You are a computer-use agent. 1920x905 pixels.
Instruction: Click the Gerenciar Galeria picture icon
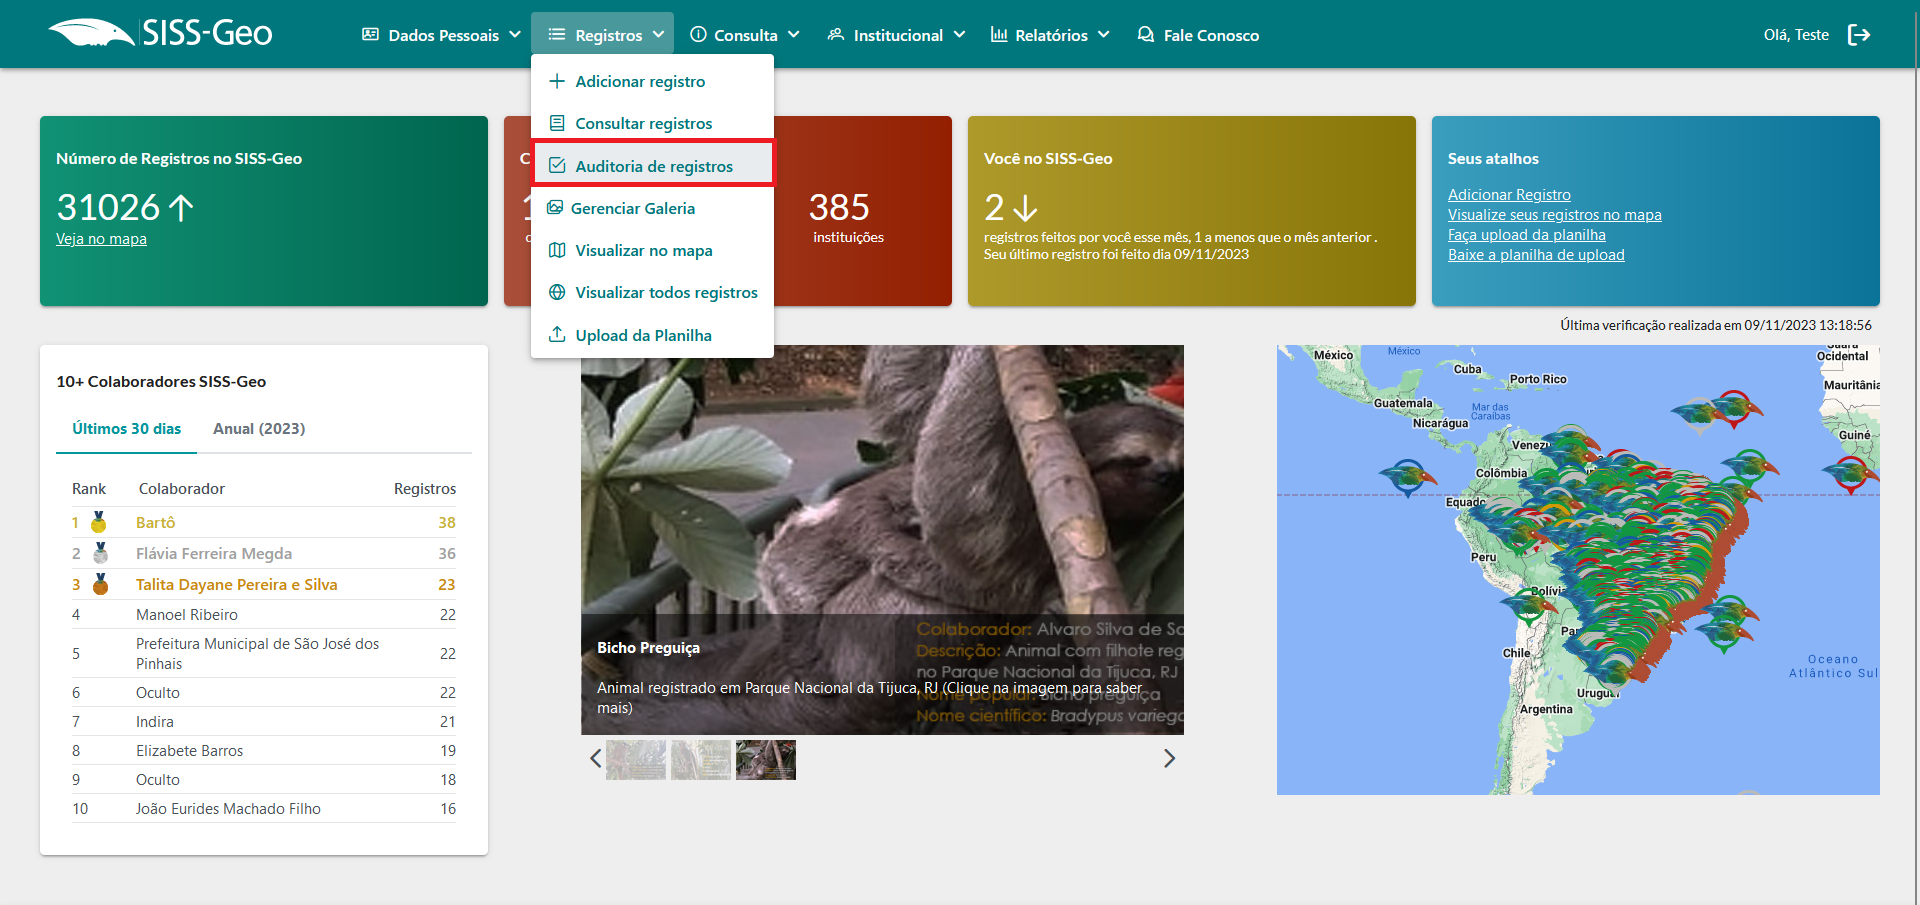click(554, 208)
